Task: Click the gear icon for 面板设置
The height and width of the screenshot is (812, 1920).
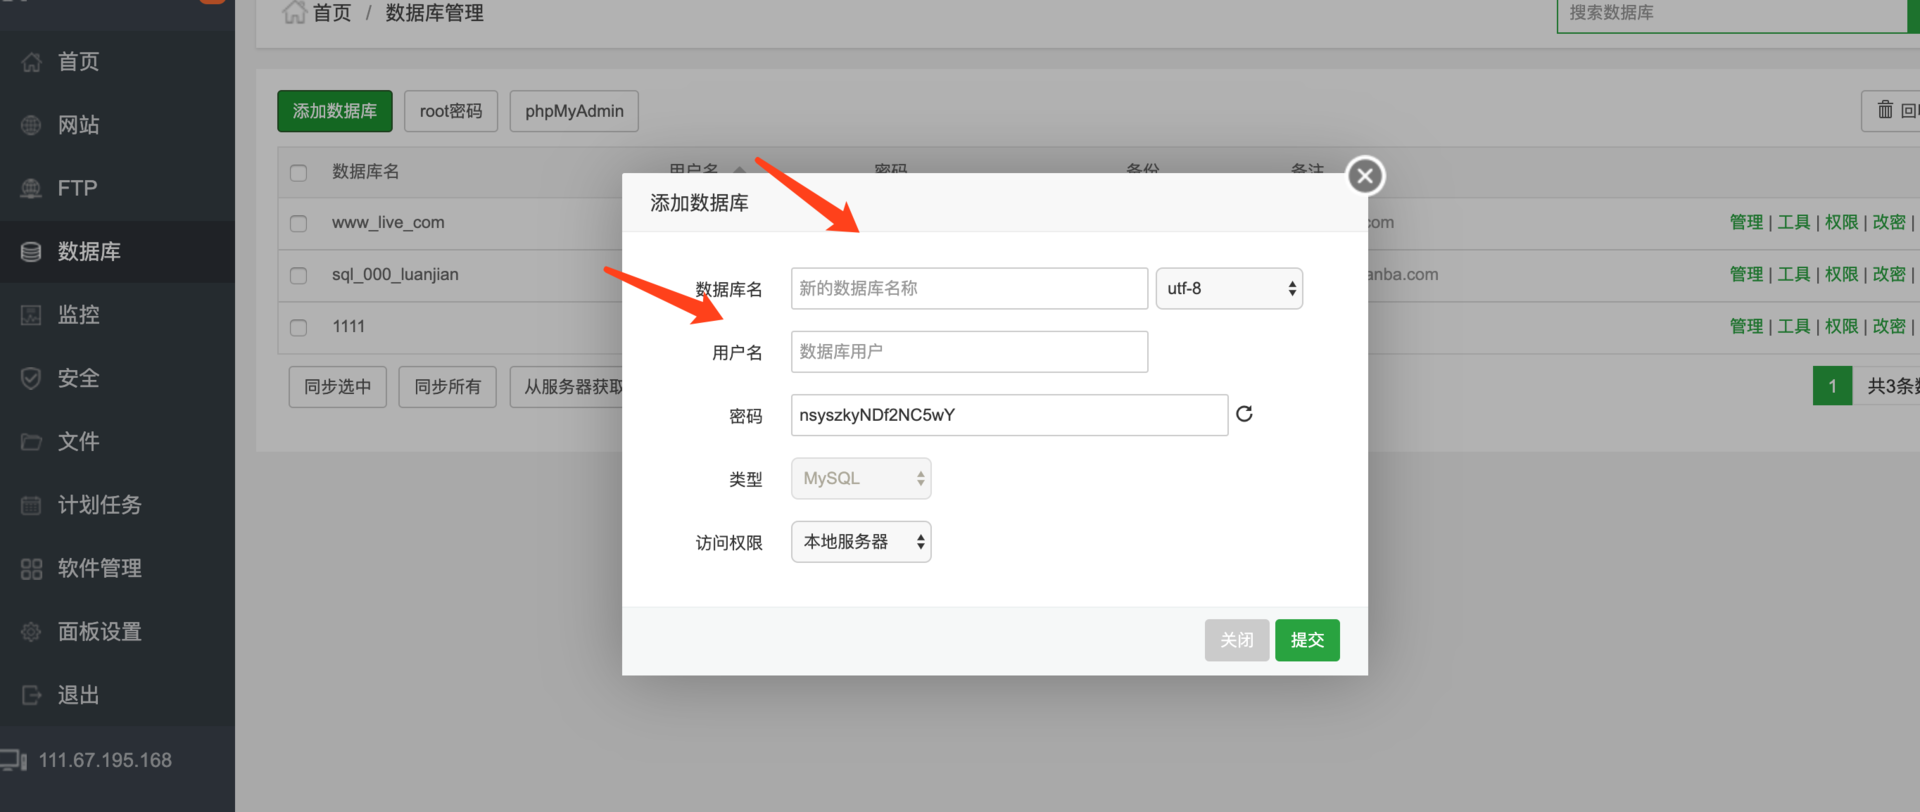Action: click(32, 632)
